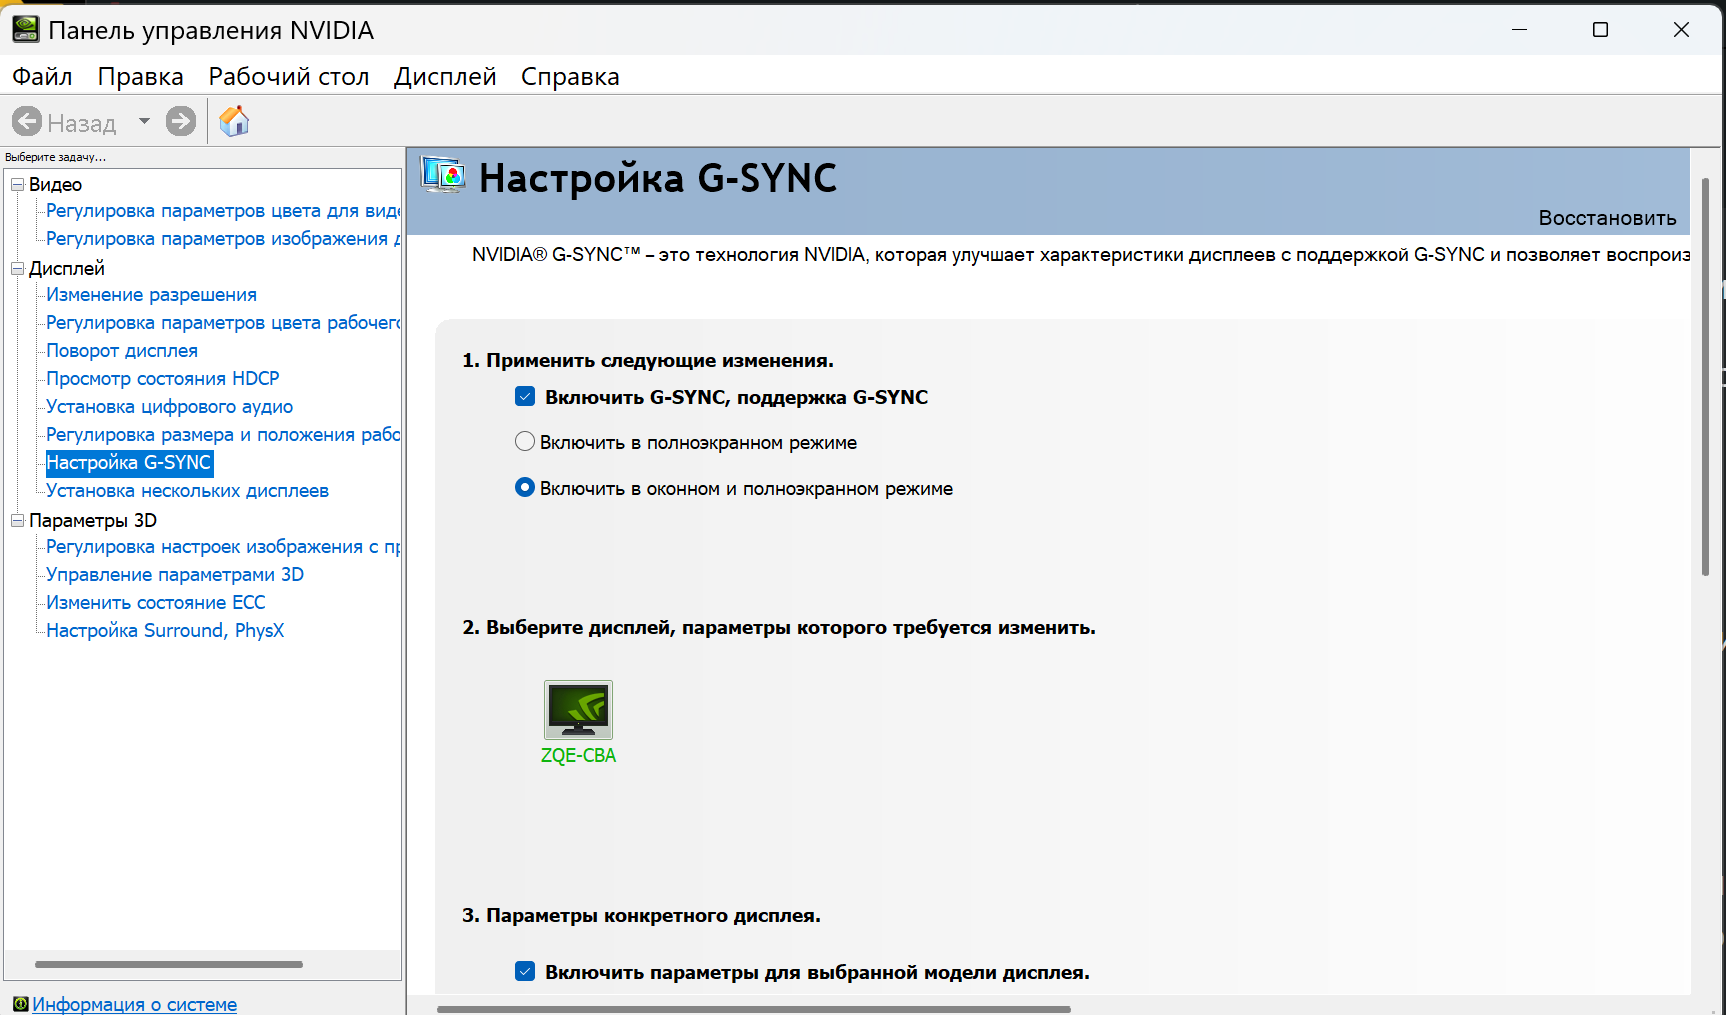The height and width of the screenshot is (1015, 1726).
Task: Click the main panel vertical scrollbar
Action: tap(1706, 377)
